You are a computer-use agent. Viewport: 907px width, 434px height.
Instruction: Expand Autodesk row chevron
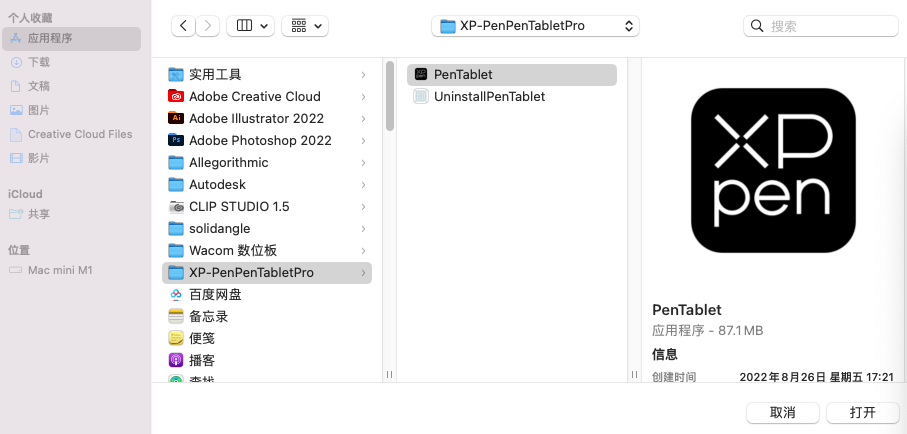pos(363,185)
